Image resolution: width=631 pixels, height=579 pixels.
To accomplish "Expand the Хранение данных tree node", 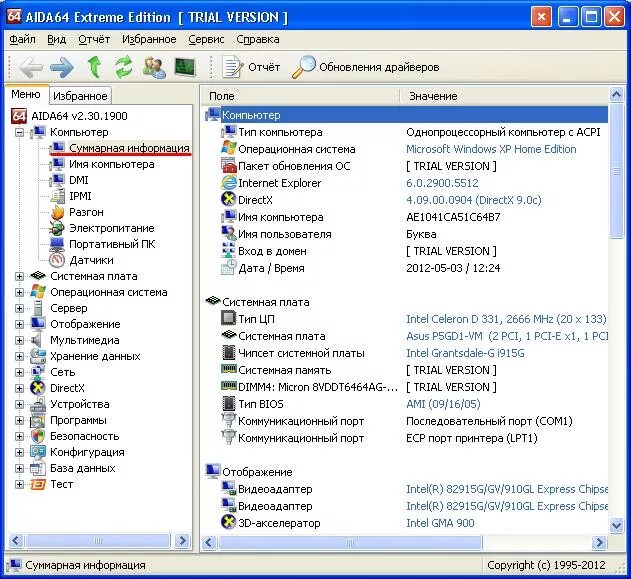I will 19,356.
